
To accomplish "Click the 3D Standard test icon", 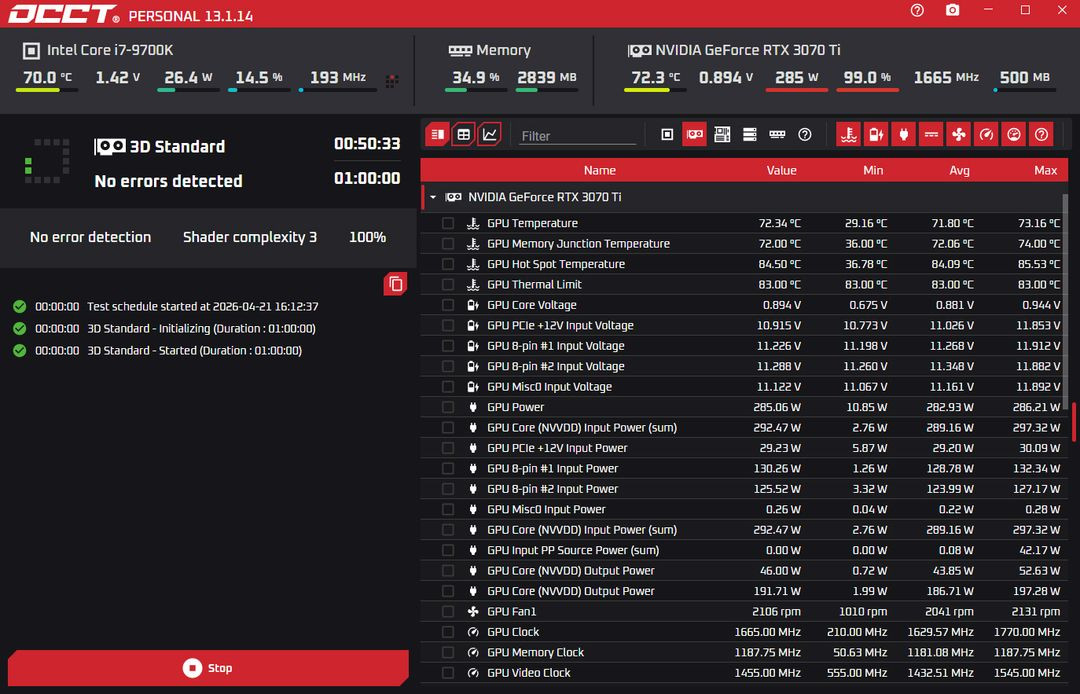I will [x=110, y=147].
